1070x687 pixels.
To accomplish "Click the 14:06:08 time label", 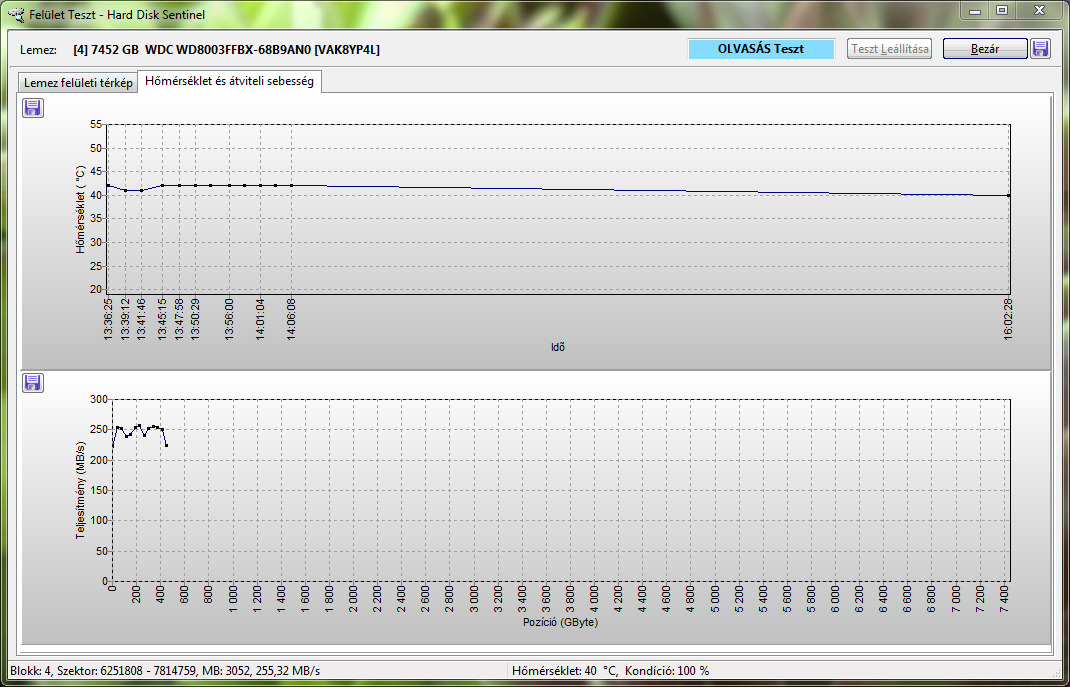I will [x=291, y=318].
